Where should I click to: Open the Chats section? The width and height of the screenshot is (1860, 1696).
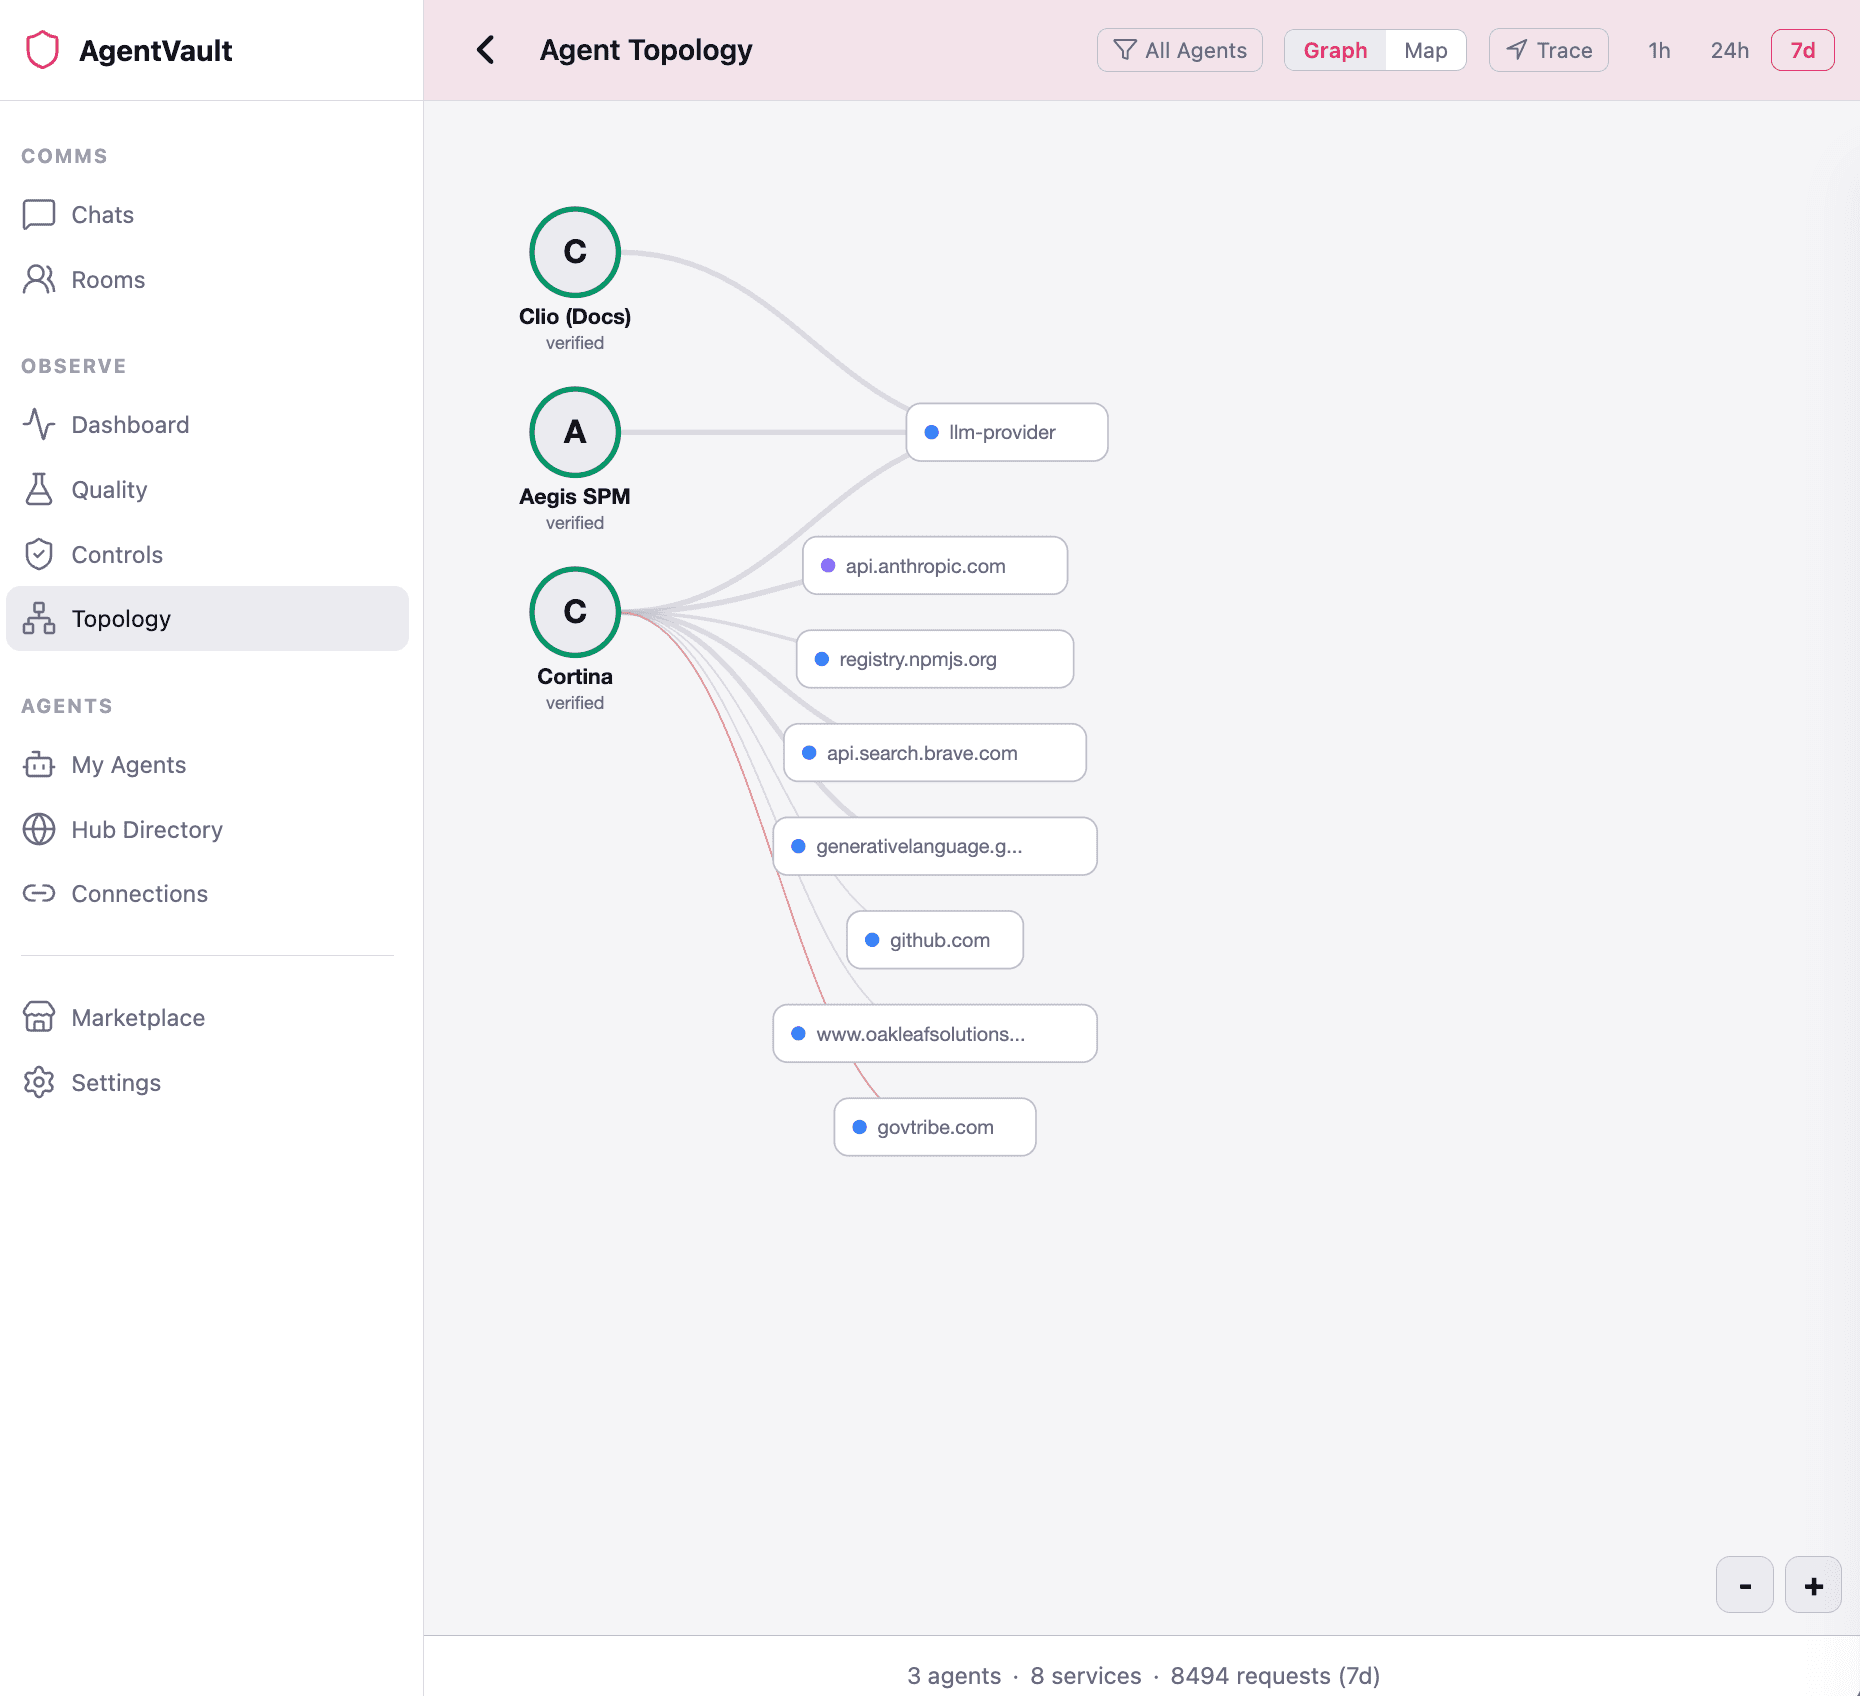(x=102, y=214)
